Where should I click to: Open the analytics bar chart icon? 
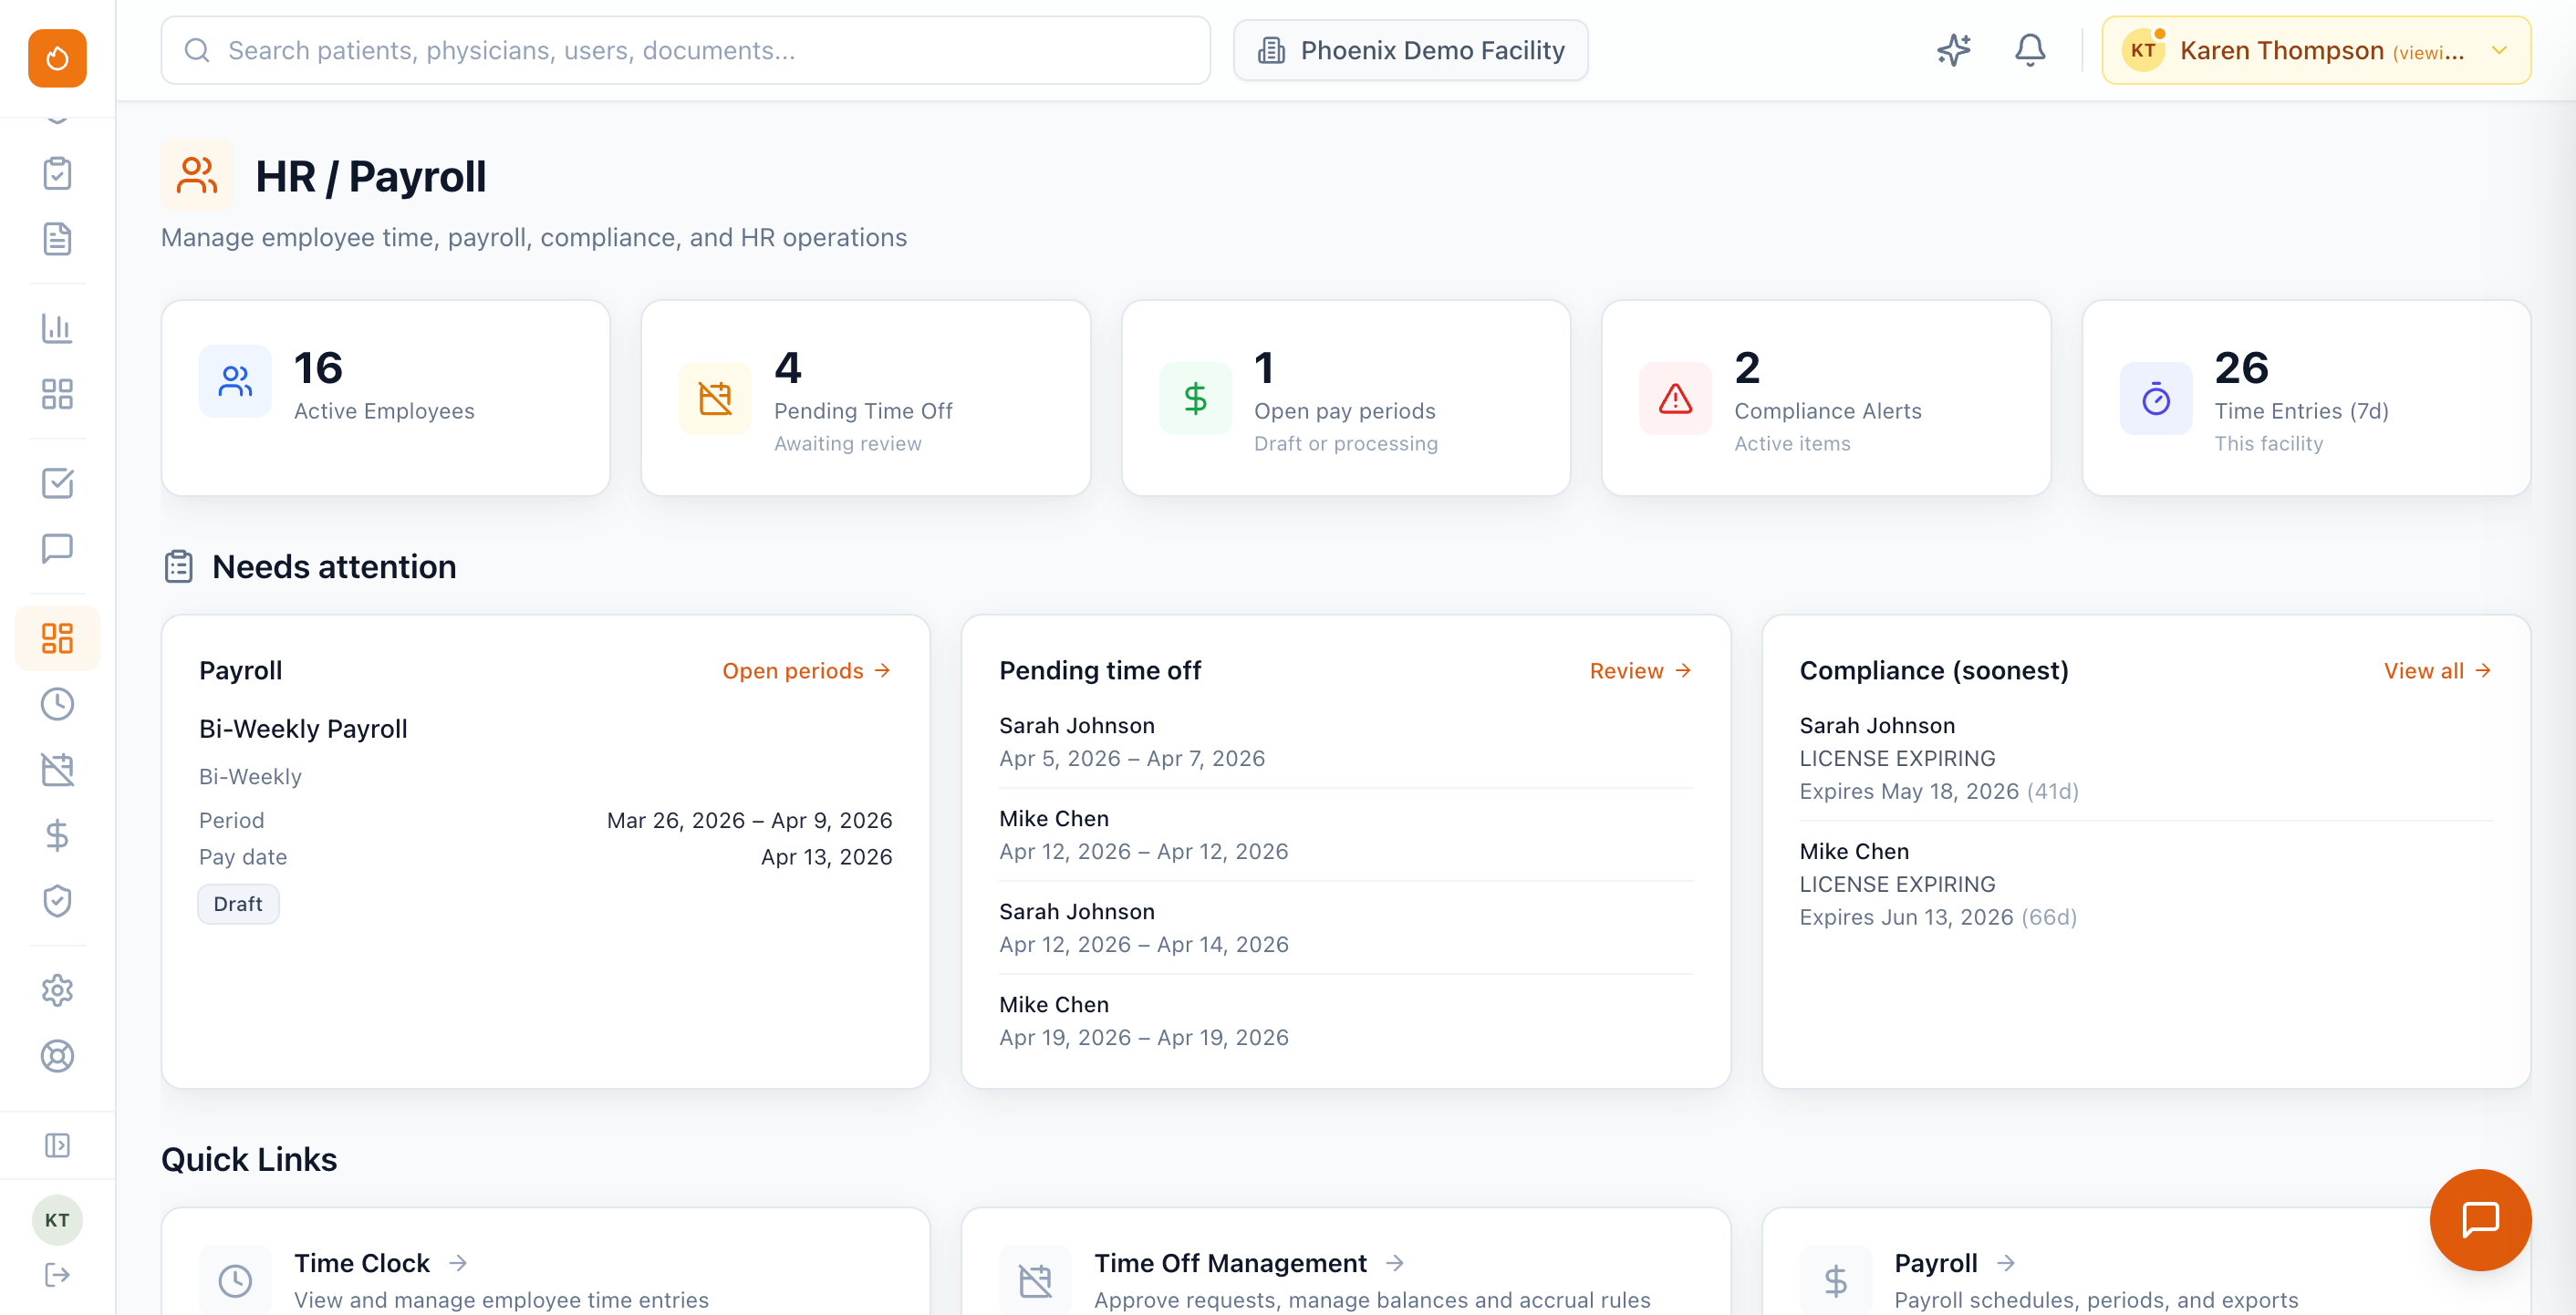[x=57, y=328]
